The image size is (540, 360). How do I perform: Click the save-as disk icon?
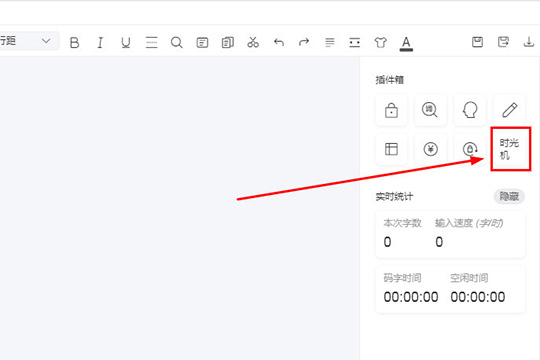(x=503, y=42)
